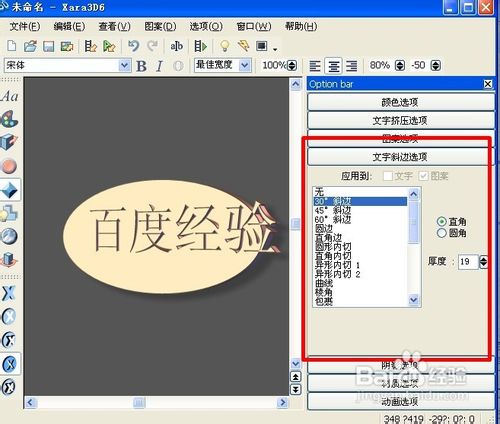Select the shadow options sidebar tool
The height and width of the screenshot is (424, 500).
(9, 213)
